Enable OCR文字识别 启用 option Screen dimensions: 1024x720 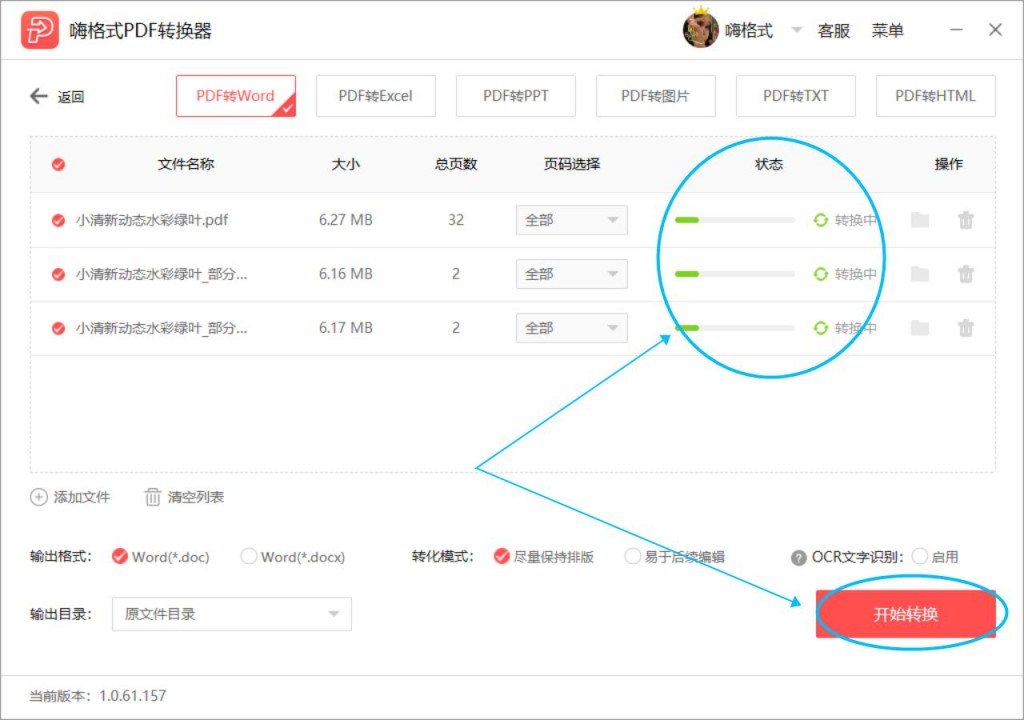[920, 556]
